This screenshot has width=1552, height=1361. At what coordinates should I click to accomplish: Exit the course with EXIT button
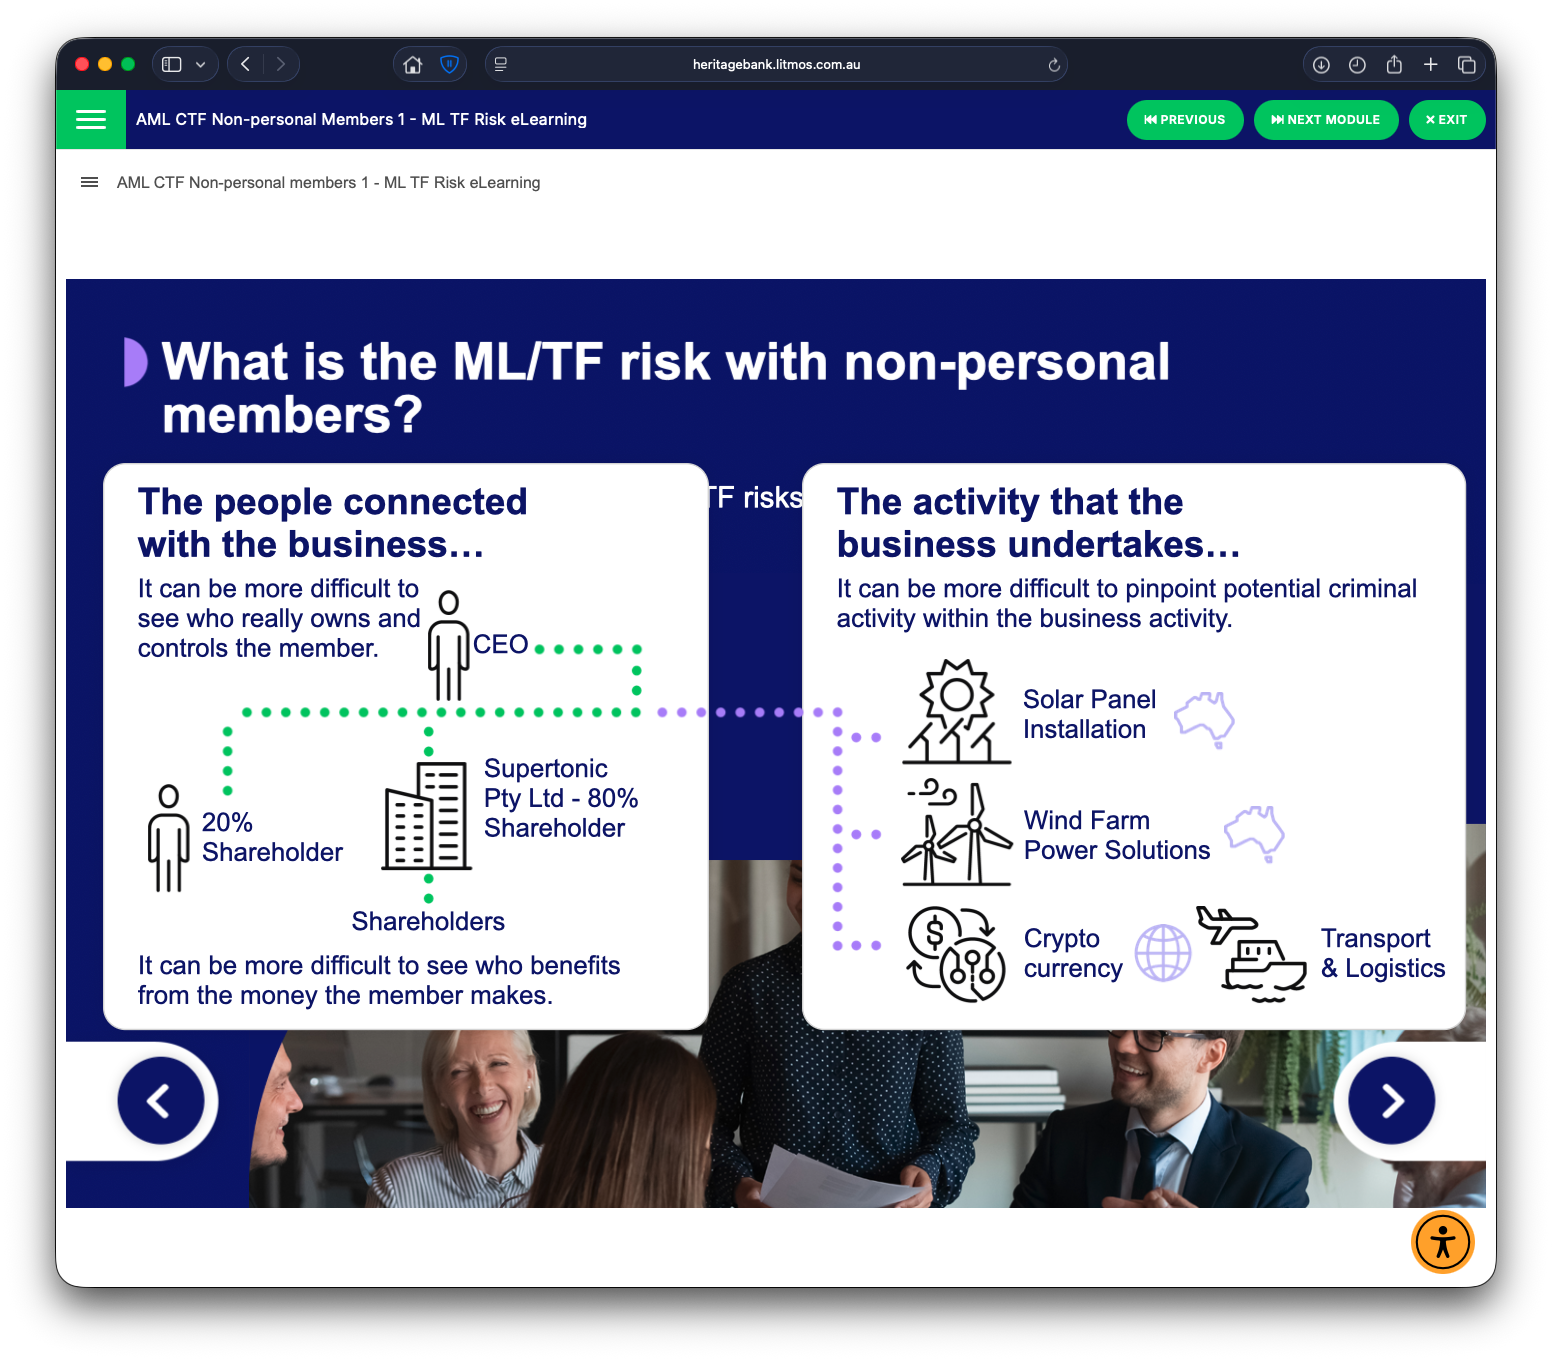[1446, 120]
